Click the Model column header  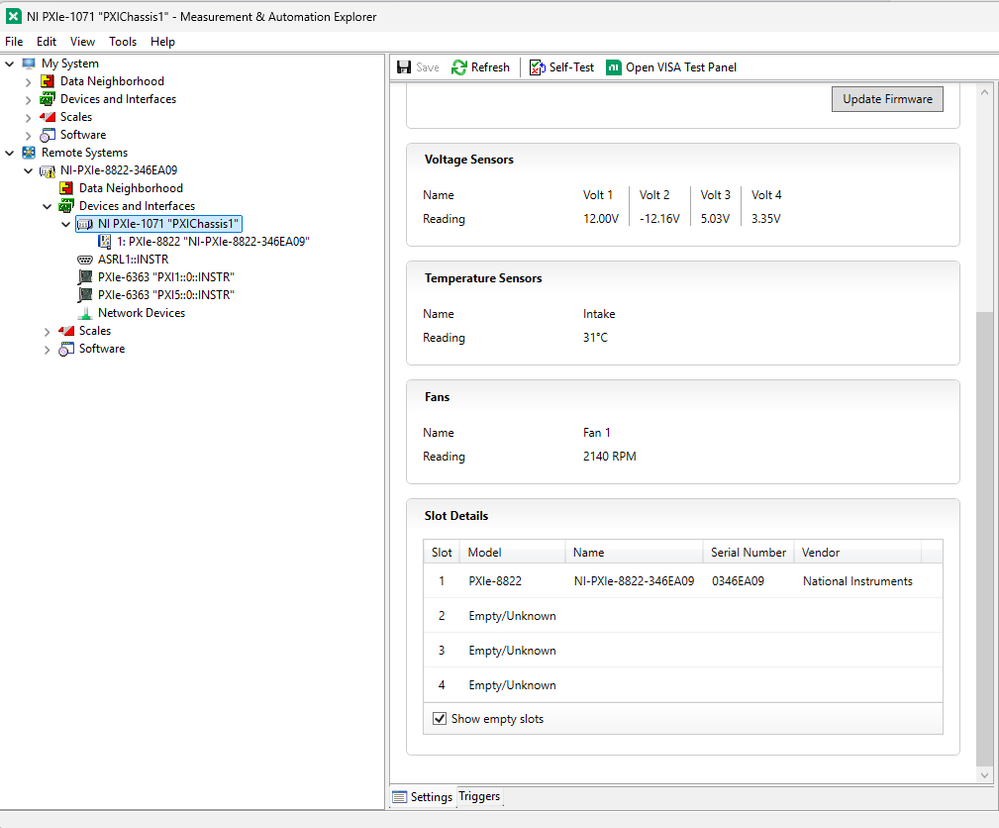pos(513,553)
